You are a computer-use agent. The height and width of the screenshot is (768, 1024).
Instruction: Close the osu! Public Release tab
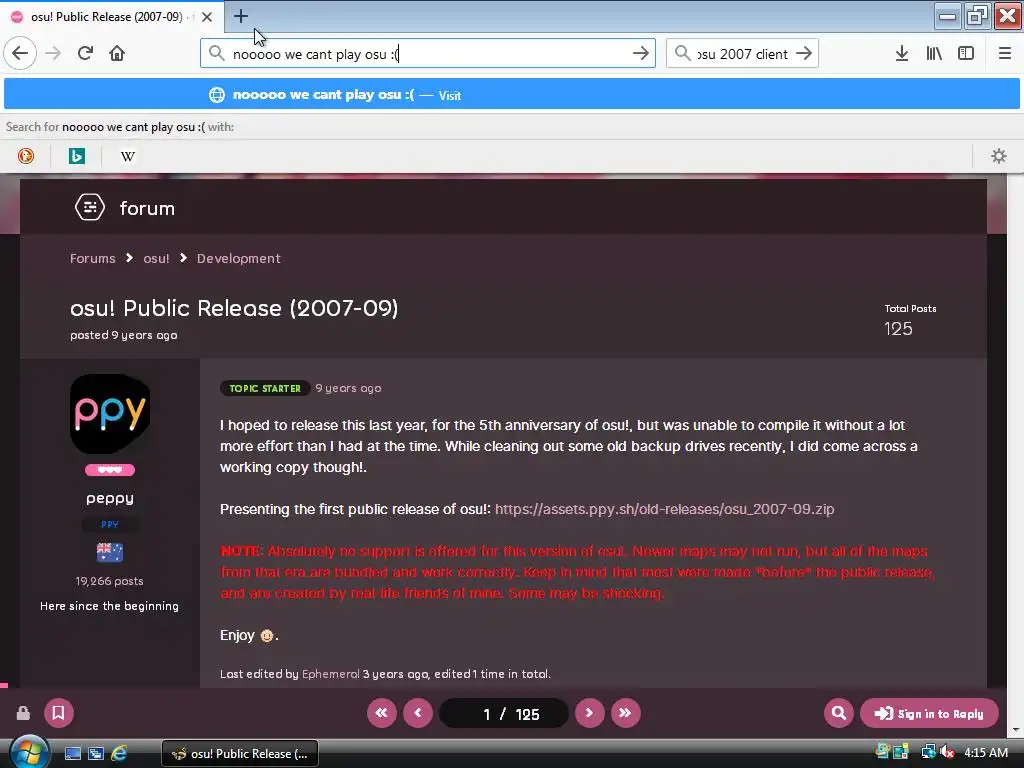coord(207,17)
